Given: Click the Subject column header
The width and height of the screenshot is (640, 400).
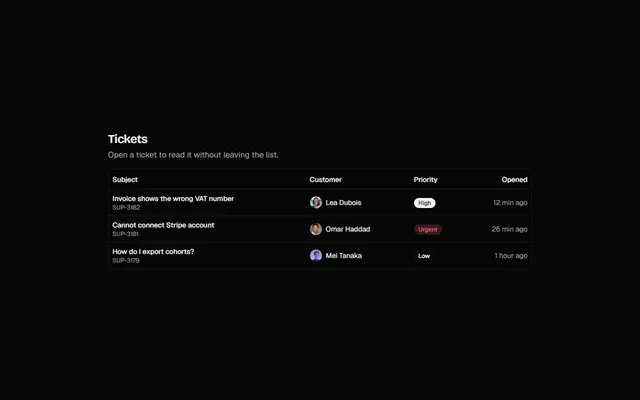Looking at the screenshot, I should coord(125,180).
